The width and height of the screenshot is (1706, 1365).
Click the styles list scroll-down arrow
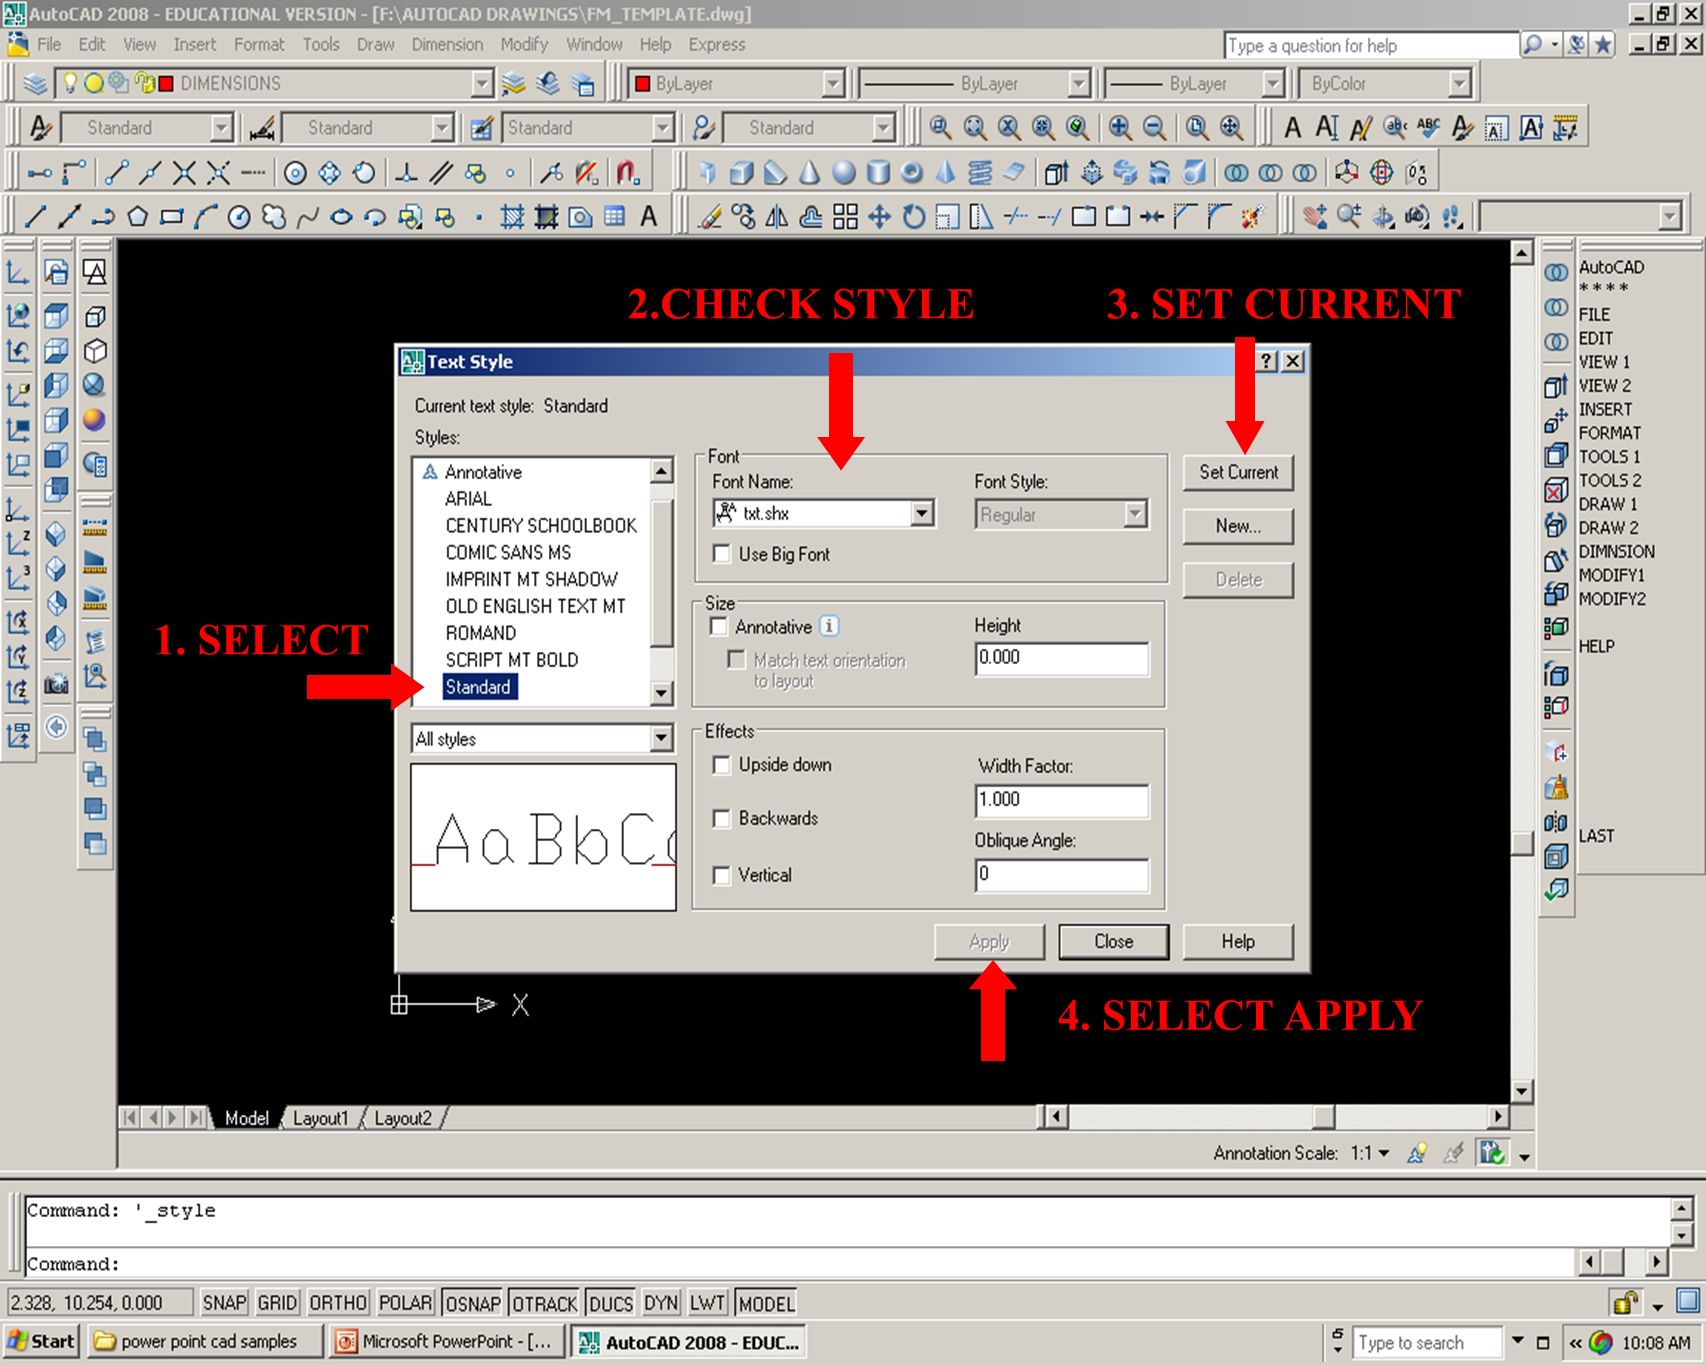[661, 693]
